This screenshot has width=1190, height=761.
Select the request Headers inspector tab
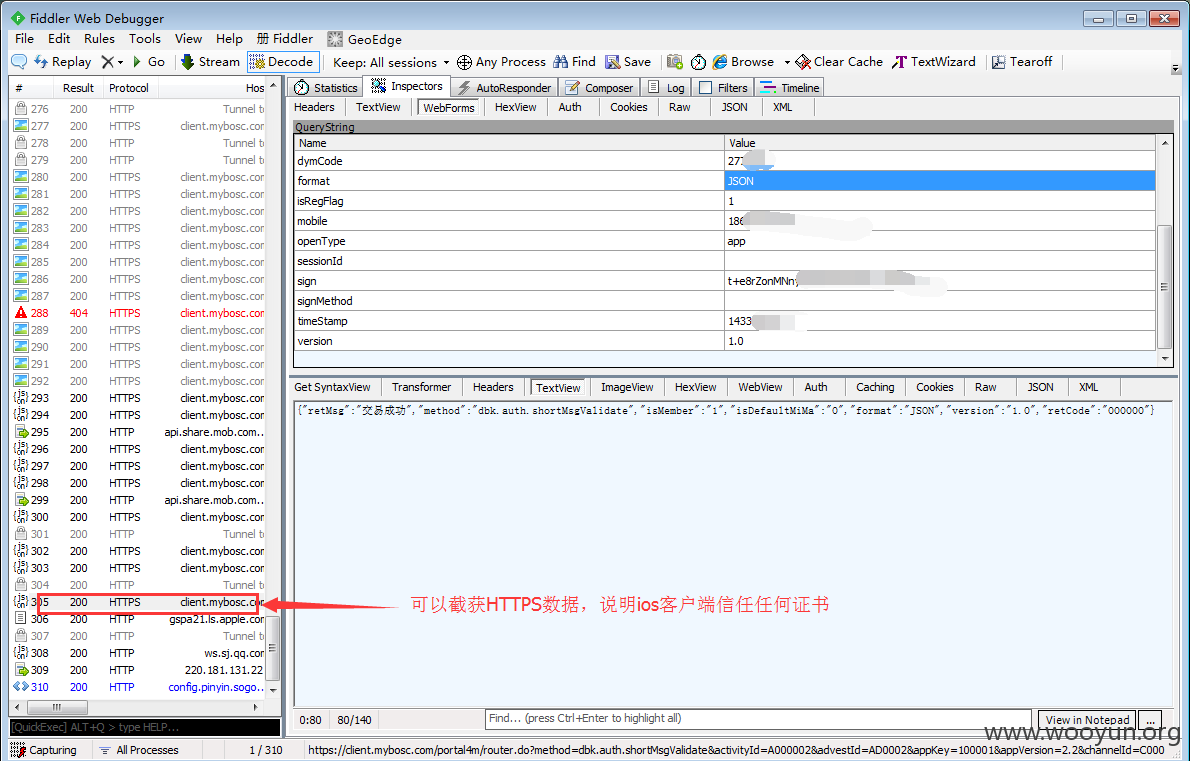(314, 108)
